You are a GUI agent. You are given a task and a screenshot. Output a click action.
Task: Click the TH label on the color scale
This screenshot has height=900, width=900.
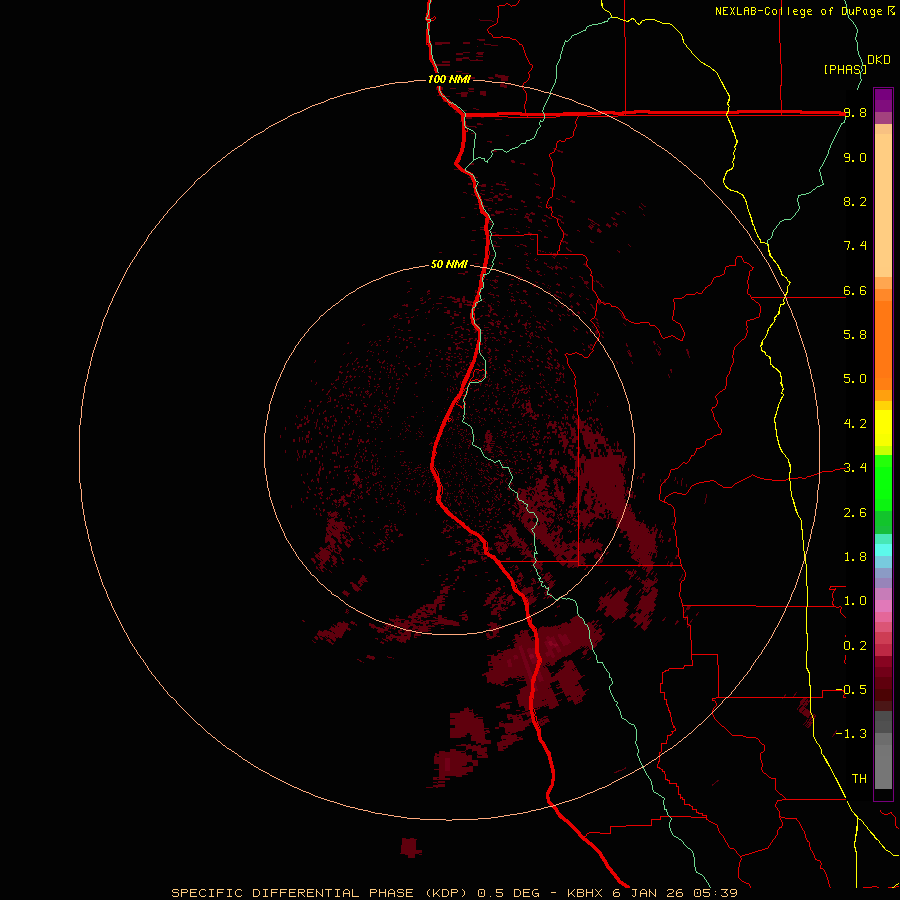(859, 779)
